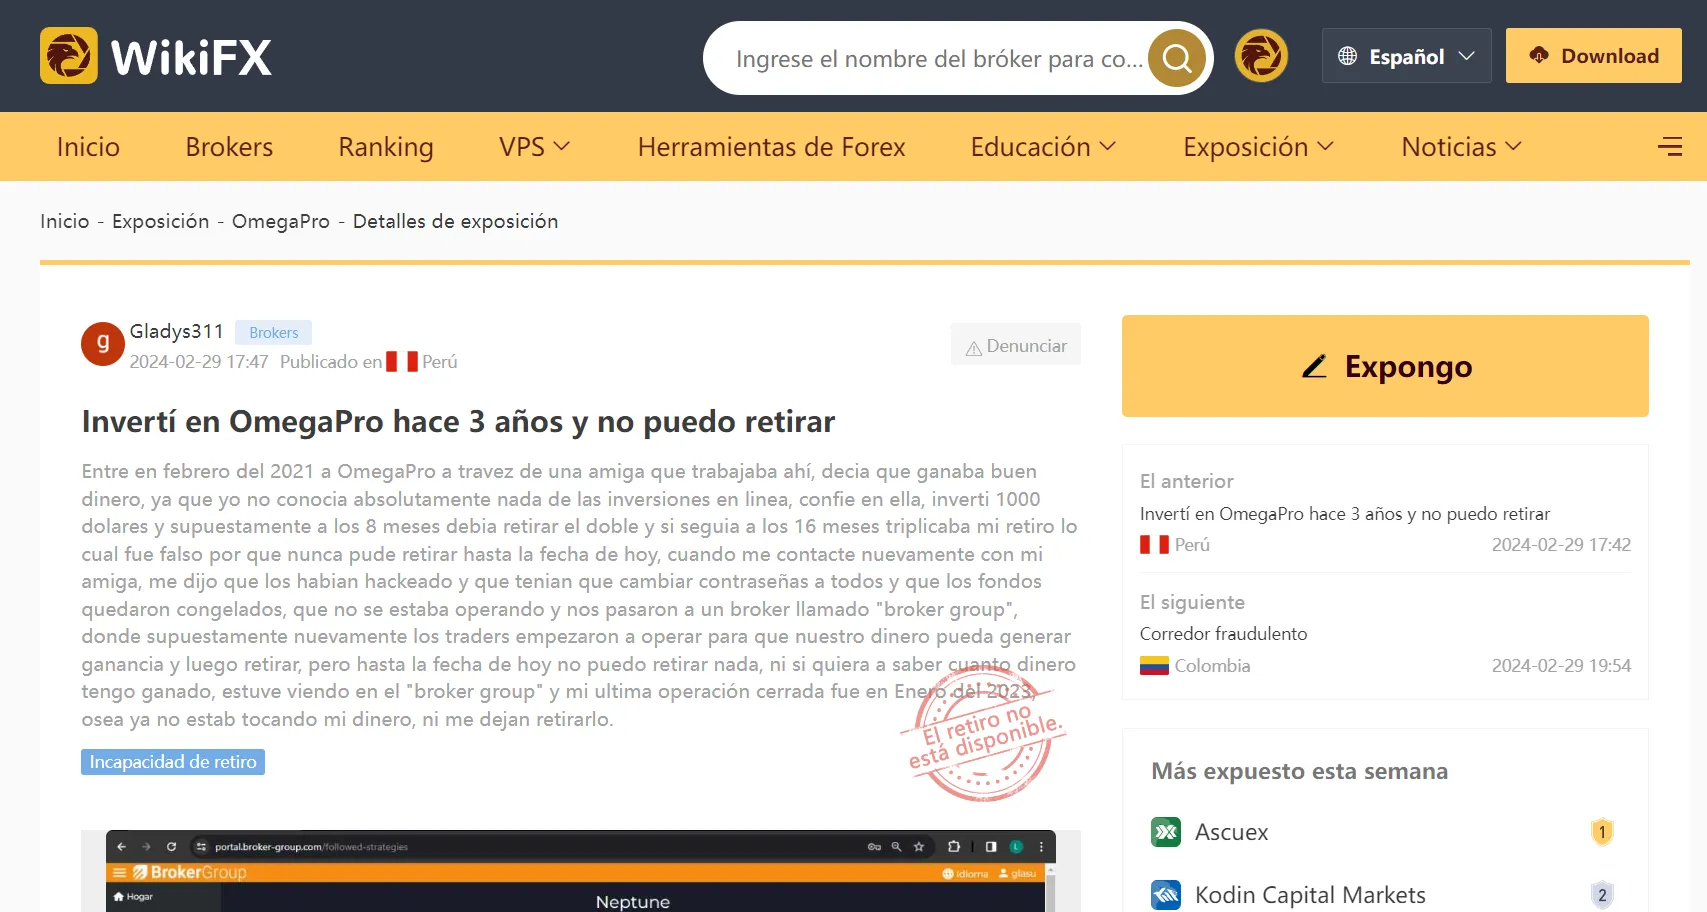Screen dimensions: 1707x912
Task: Open the Brokers nav item
Action: (229, 147)
